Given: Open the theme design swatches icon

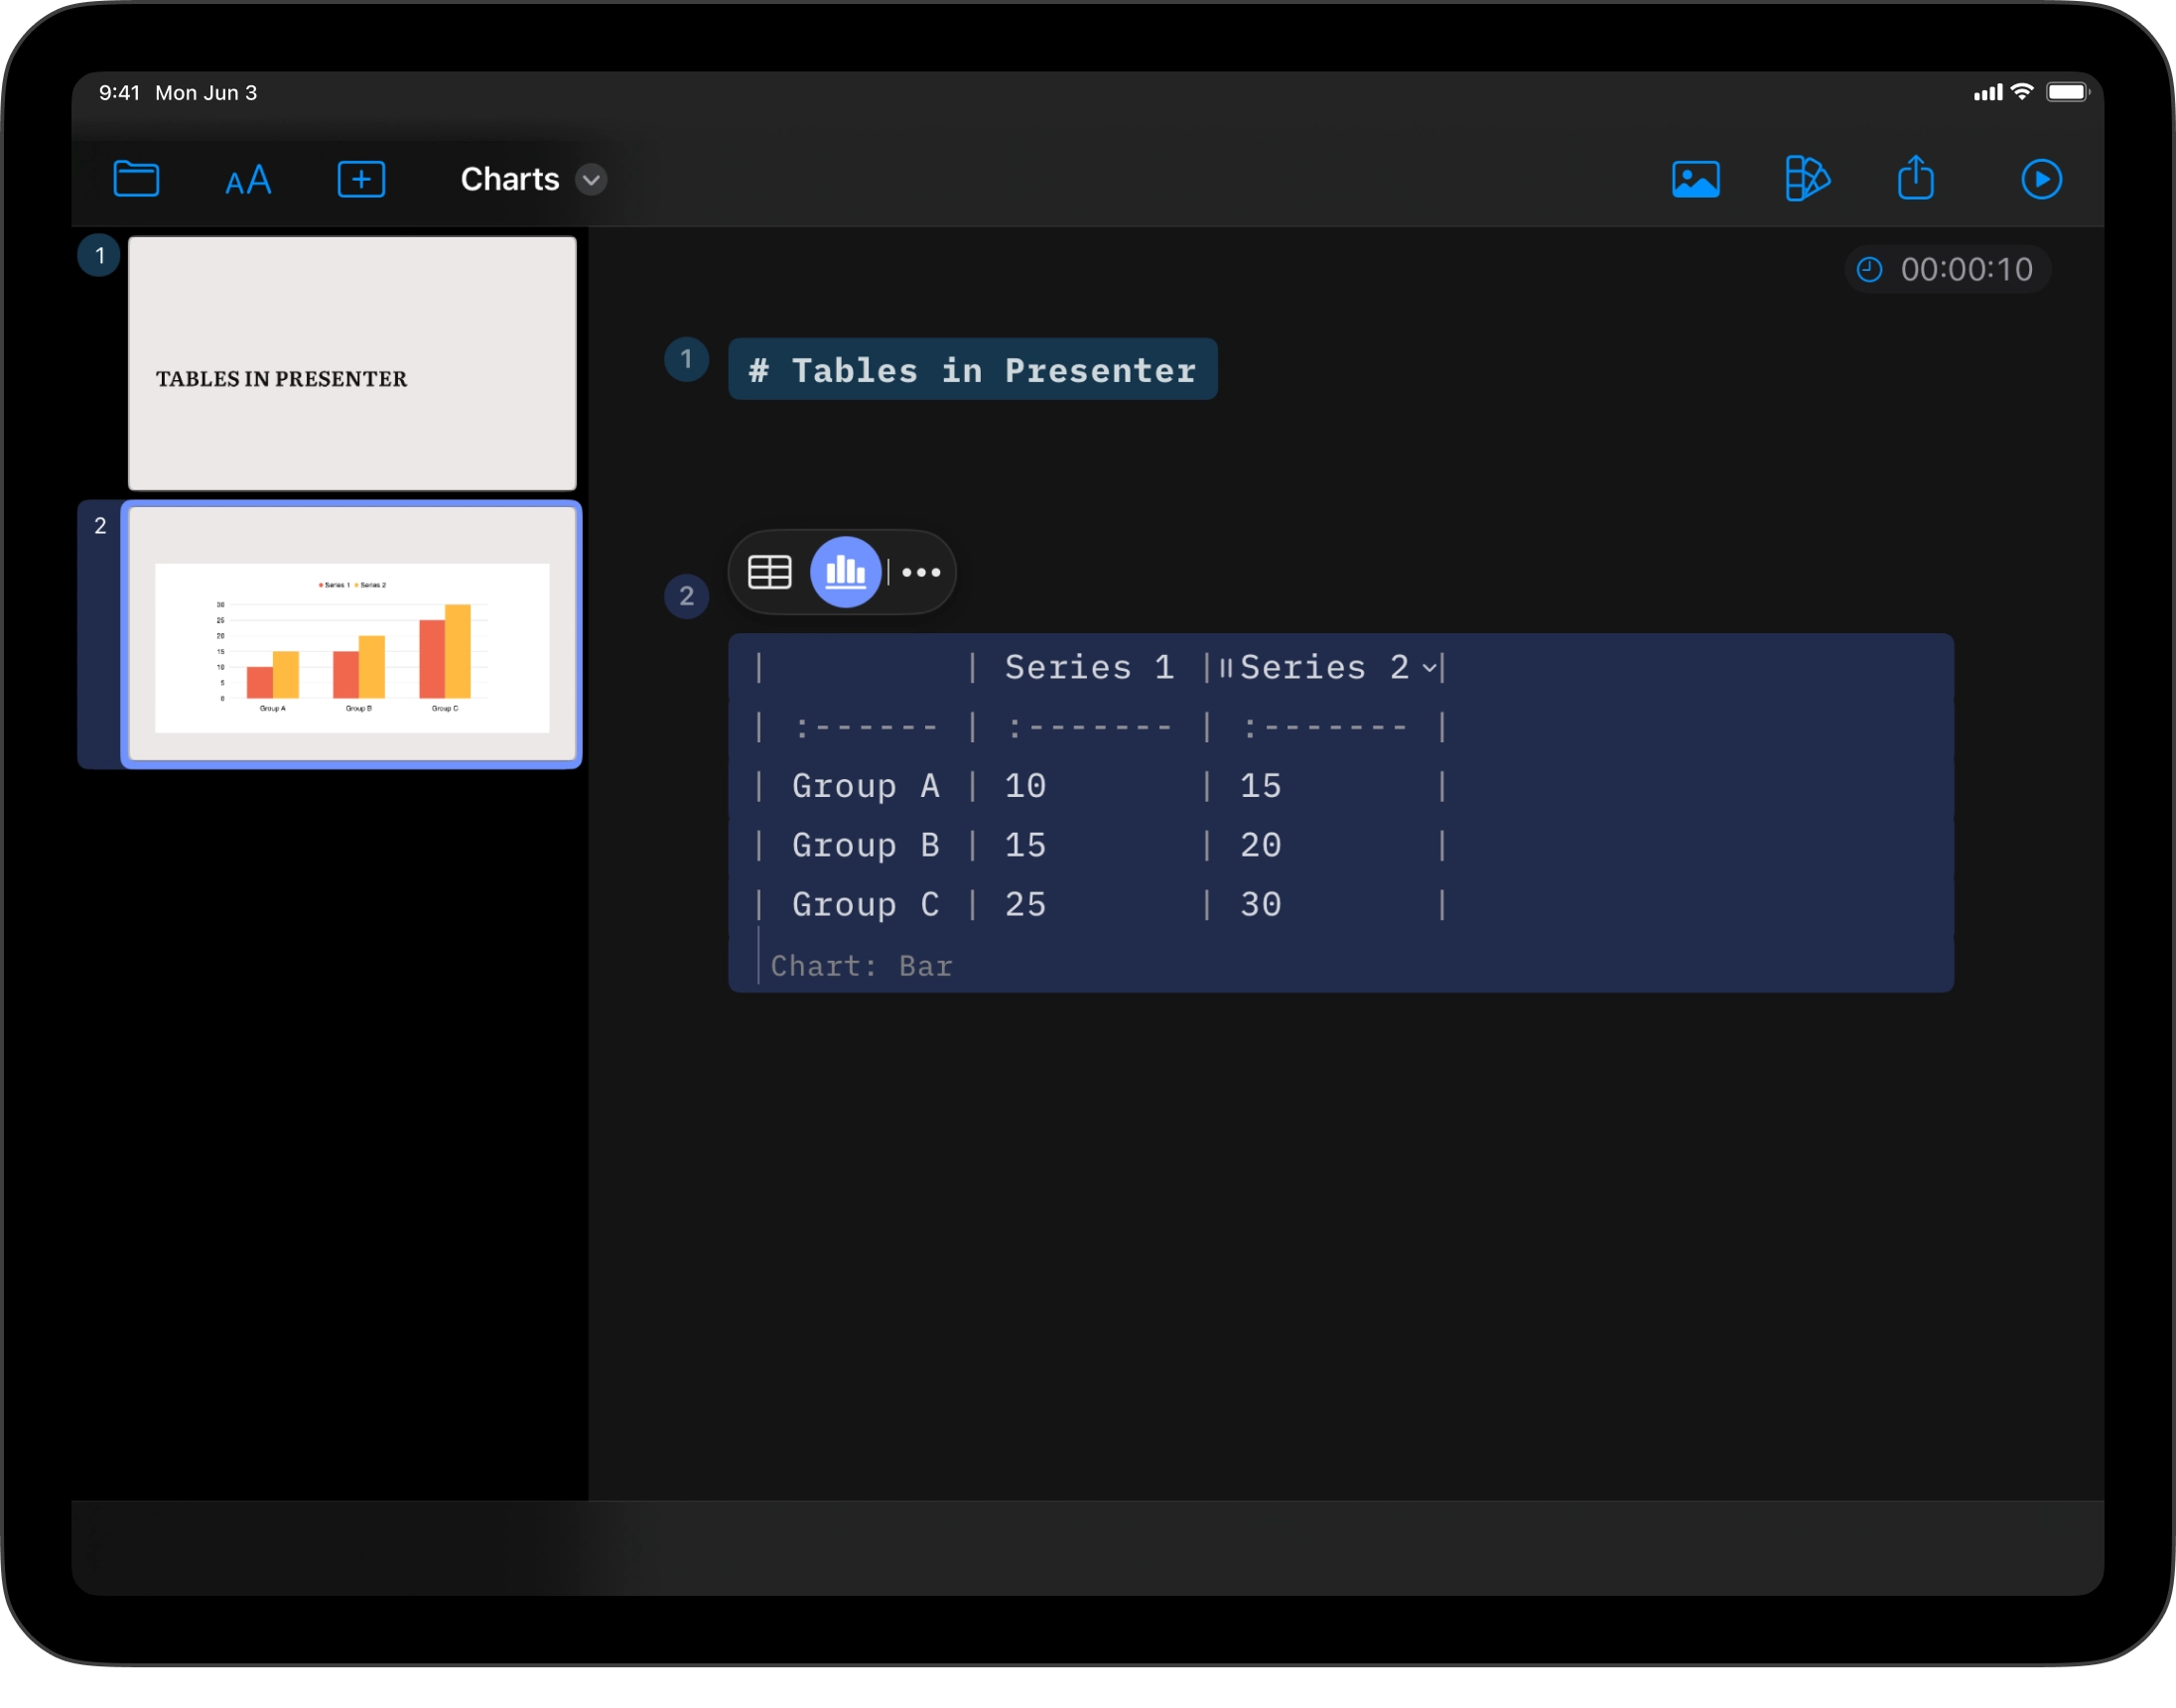Looking at the screenshot, I should (x=1806, y=179).
